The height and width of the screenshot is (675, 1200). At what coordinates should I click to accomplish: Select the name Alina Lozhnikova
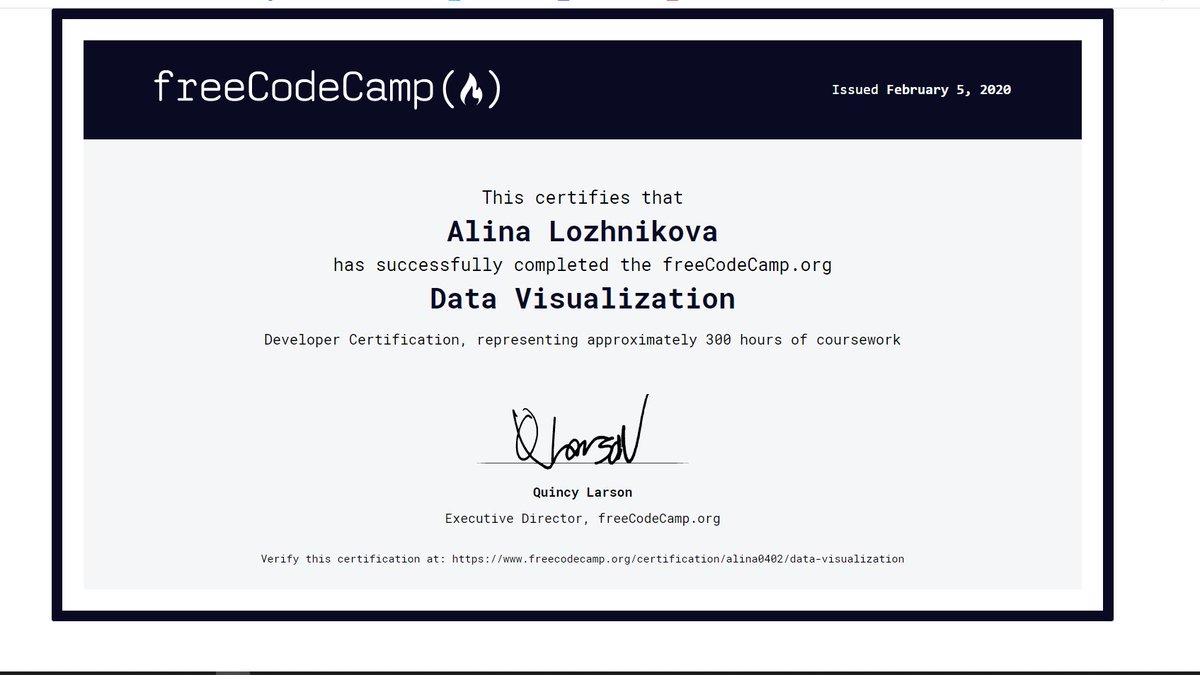point(582,232)
